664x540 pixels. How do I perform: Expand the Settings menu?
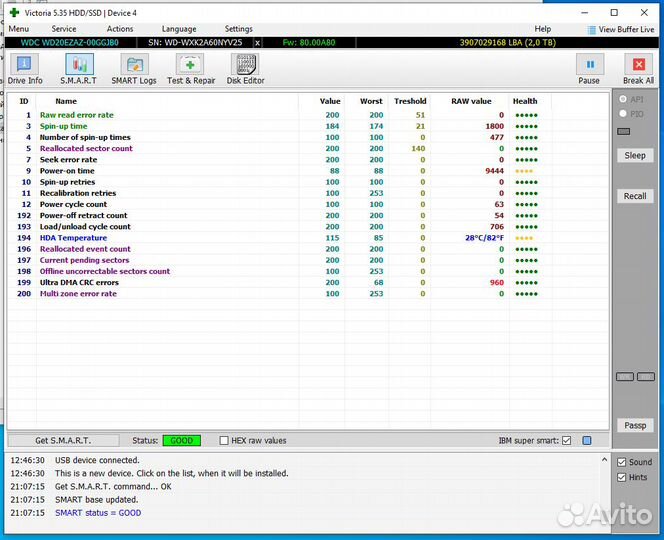coord(238,29)
